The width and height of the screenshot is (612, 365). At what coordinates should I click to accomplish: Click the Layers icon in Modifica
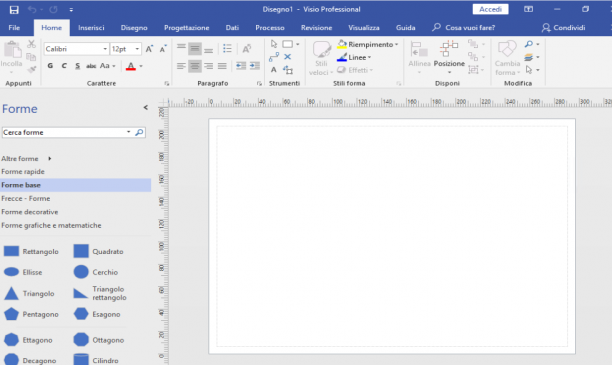click(528, 57)
